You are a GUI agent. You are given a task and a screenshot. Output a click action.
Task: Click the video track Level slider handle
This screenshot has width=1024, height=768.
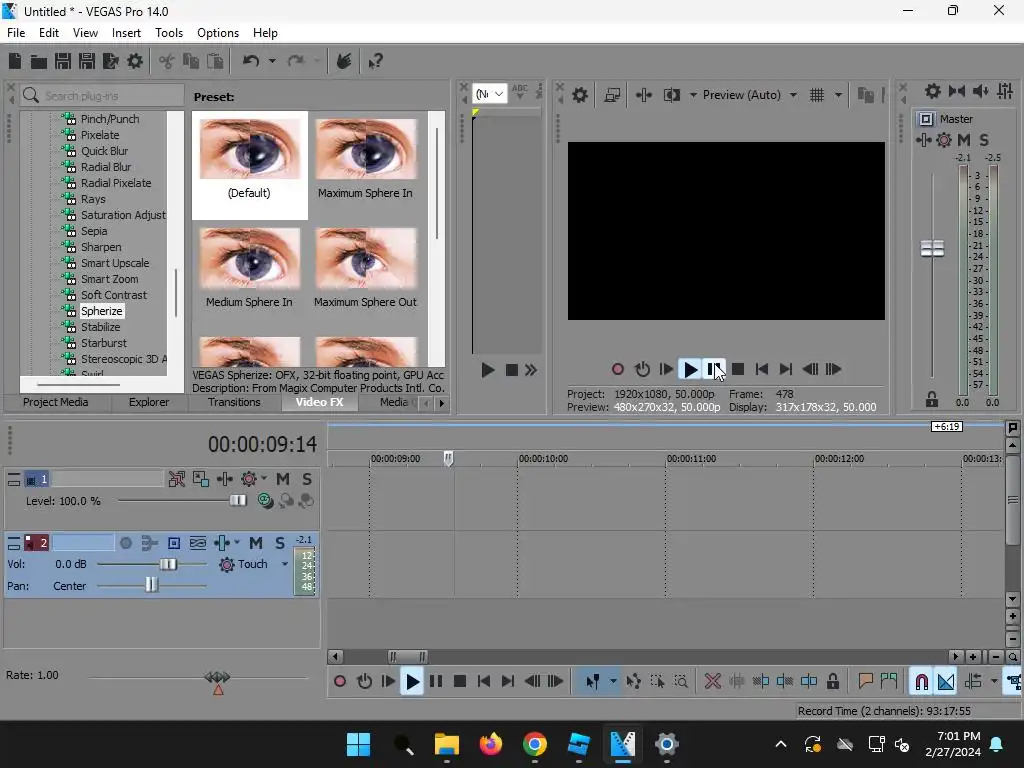tap(238, 501)
